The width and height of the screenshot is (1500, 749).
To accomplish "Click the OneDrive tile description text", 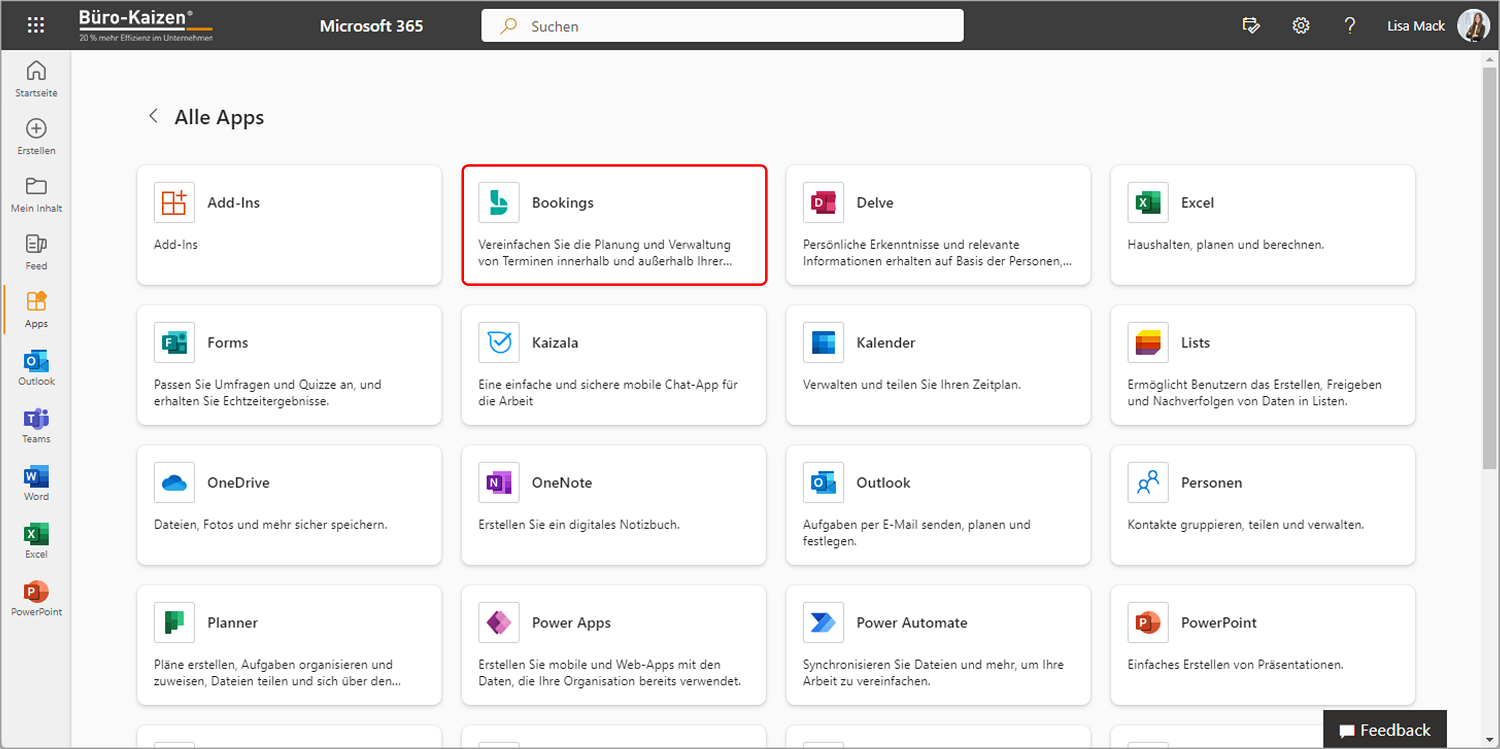I will [x=270, y=524].
